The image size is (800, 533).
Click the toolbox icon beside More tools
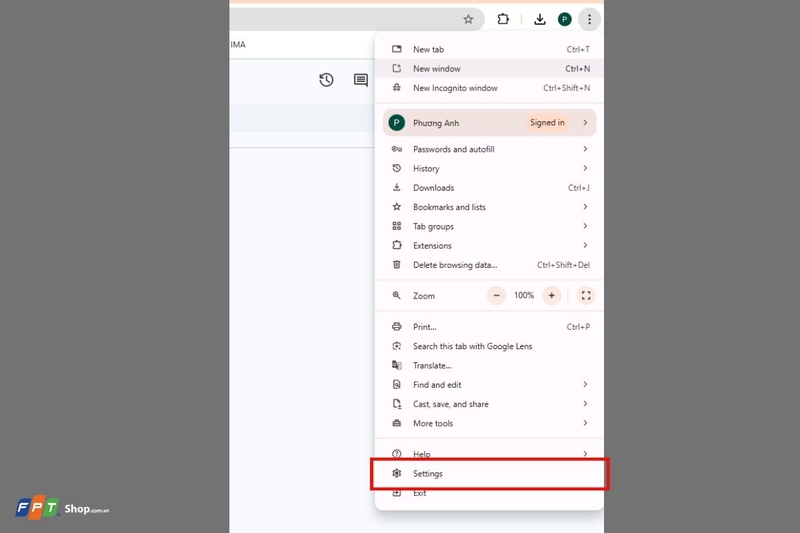pos(396,423)
